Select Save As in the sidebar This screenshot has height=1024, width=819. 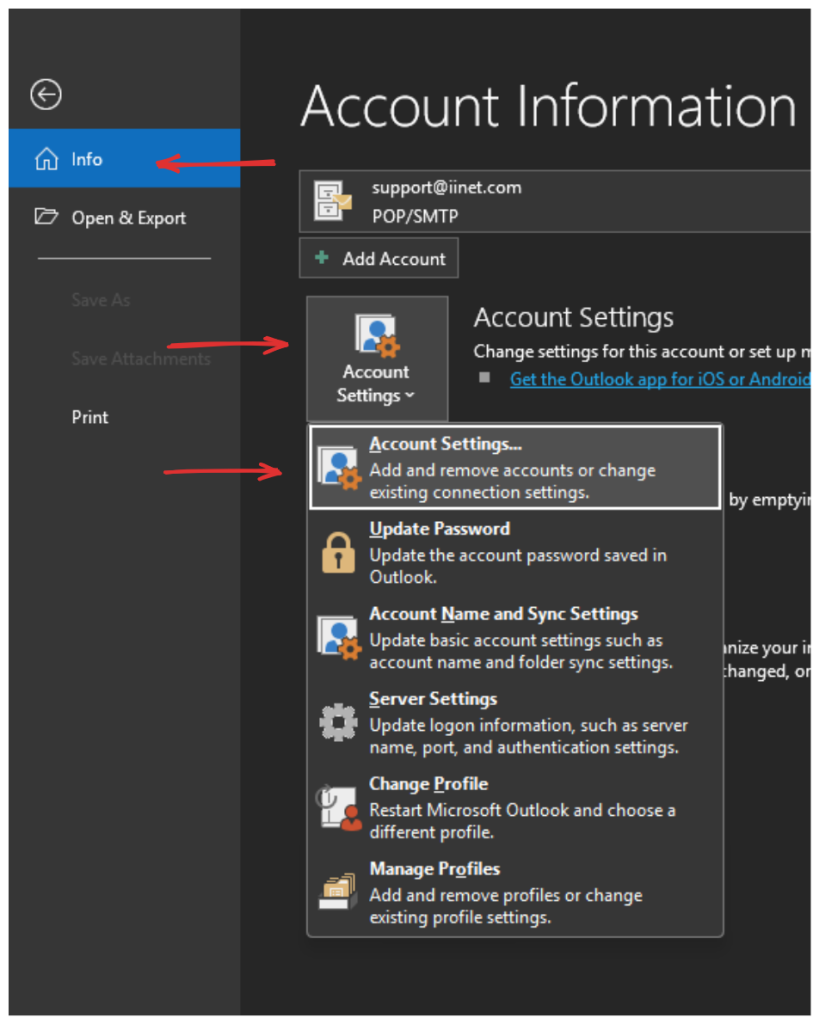click(x=101, y=300)
